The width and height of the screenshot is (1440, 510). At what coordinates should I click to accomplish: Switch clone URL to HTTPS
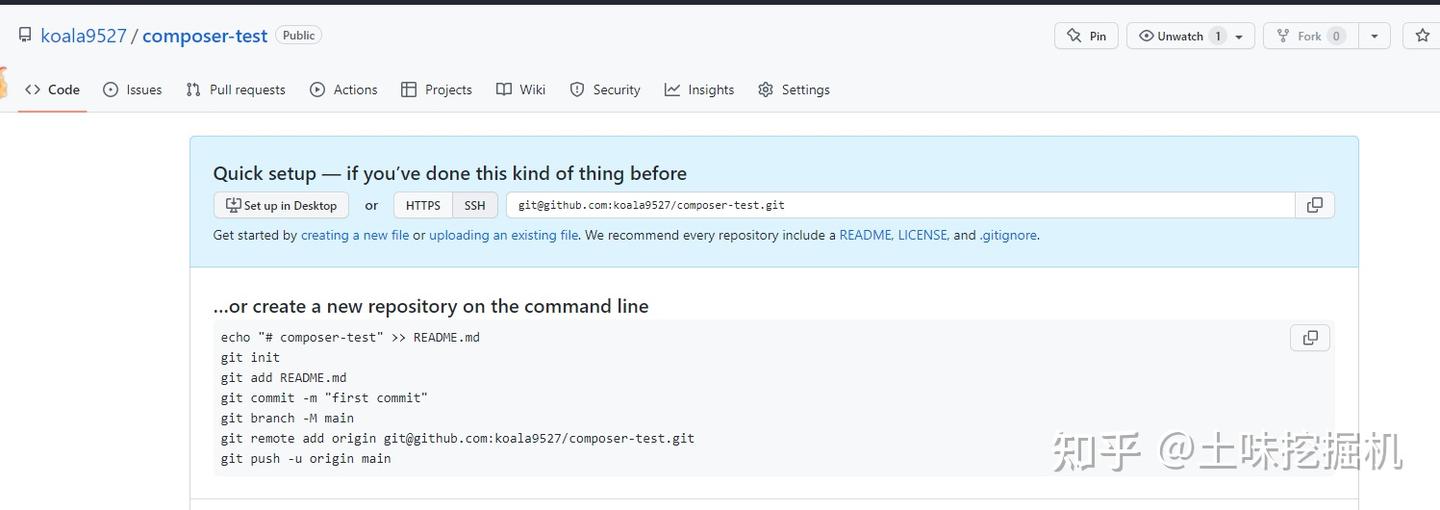(x=423, y=205)
